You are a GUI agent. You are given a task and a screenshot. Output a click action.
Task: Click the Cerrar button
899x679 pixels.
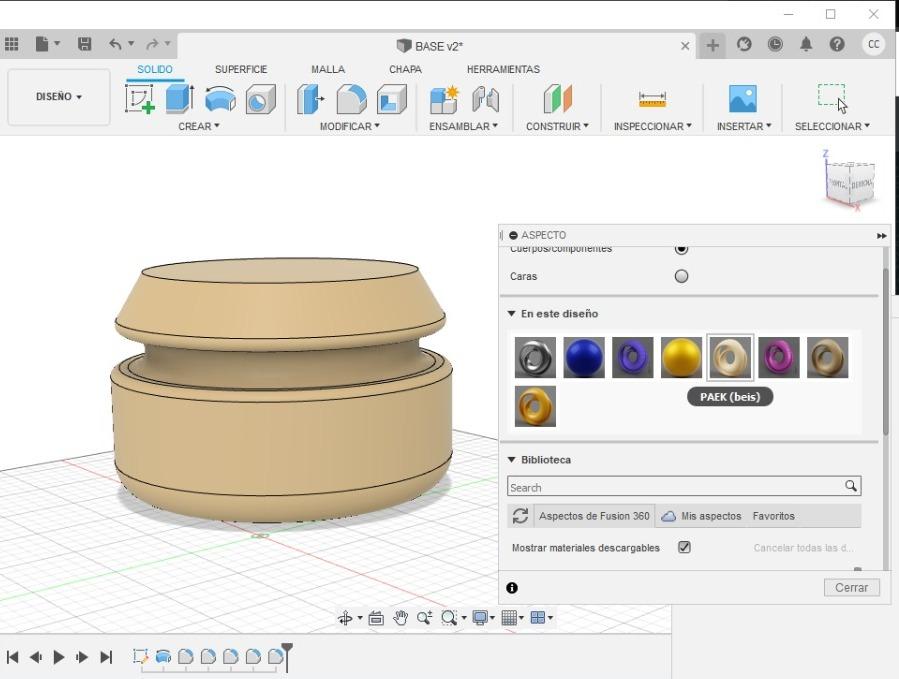[851, 587]
